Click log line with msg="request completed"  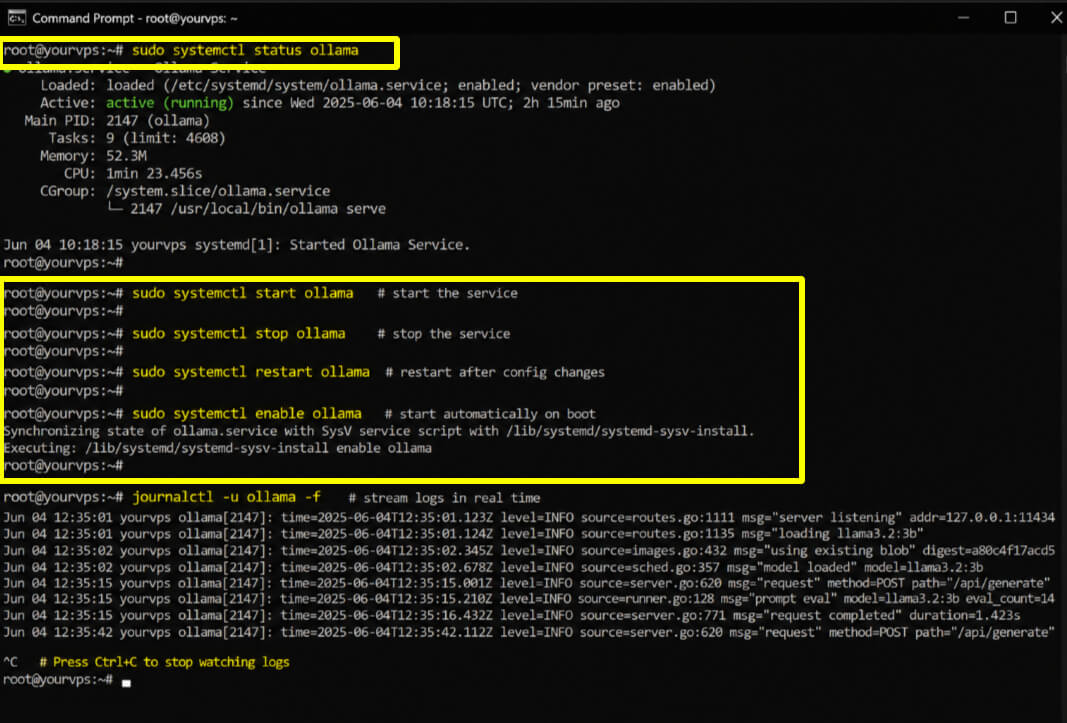[512, 615]
